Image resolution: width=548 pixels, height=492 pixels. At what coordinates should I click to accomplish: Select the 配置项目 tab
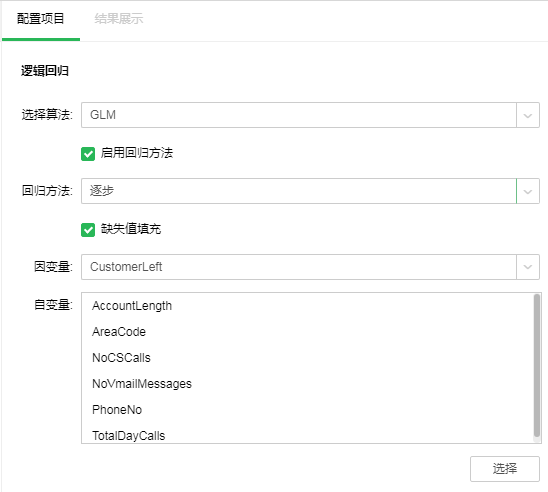pos(41,19)
